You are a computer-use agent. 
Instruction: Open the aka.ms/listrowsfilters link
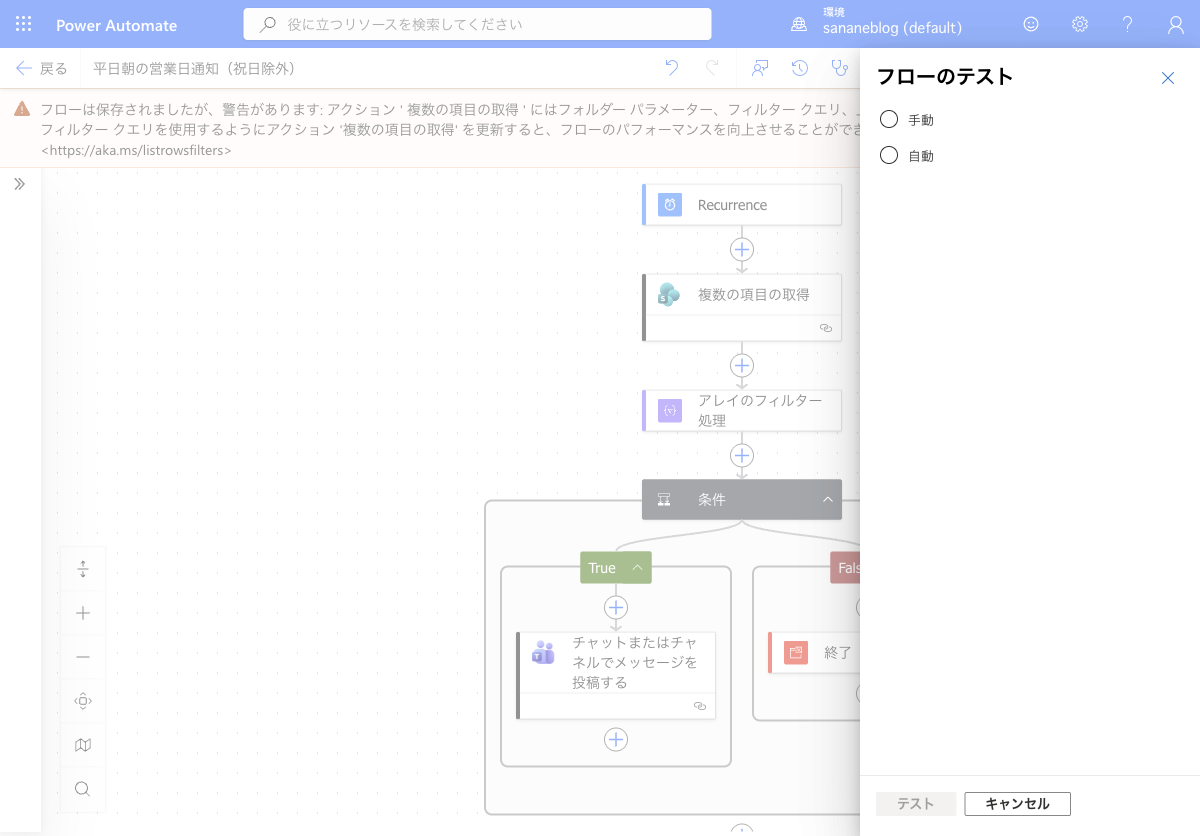[x=137, y=150]
